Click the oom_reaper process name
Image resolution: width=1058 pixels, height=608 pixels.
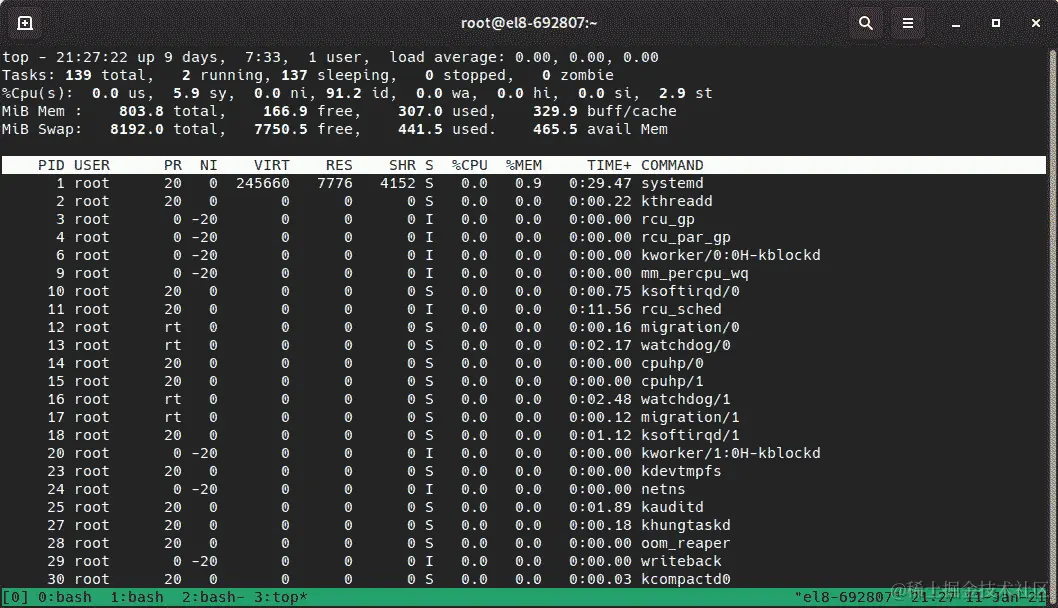coord(686,543)
